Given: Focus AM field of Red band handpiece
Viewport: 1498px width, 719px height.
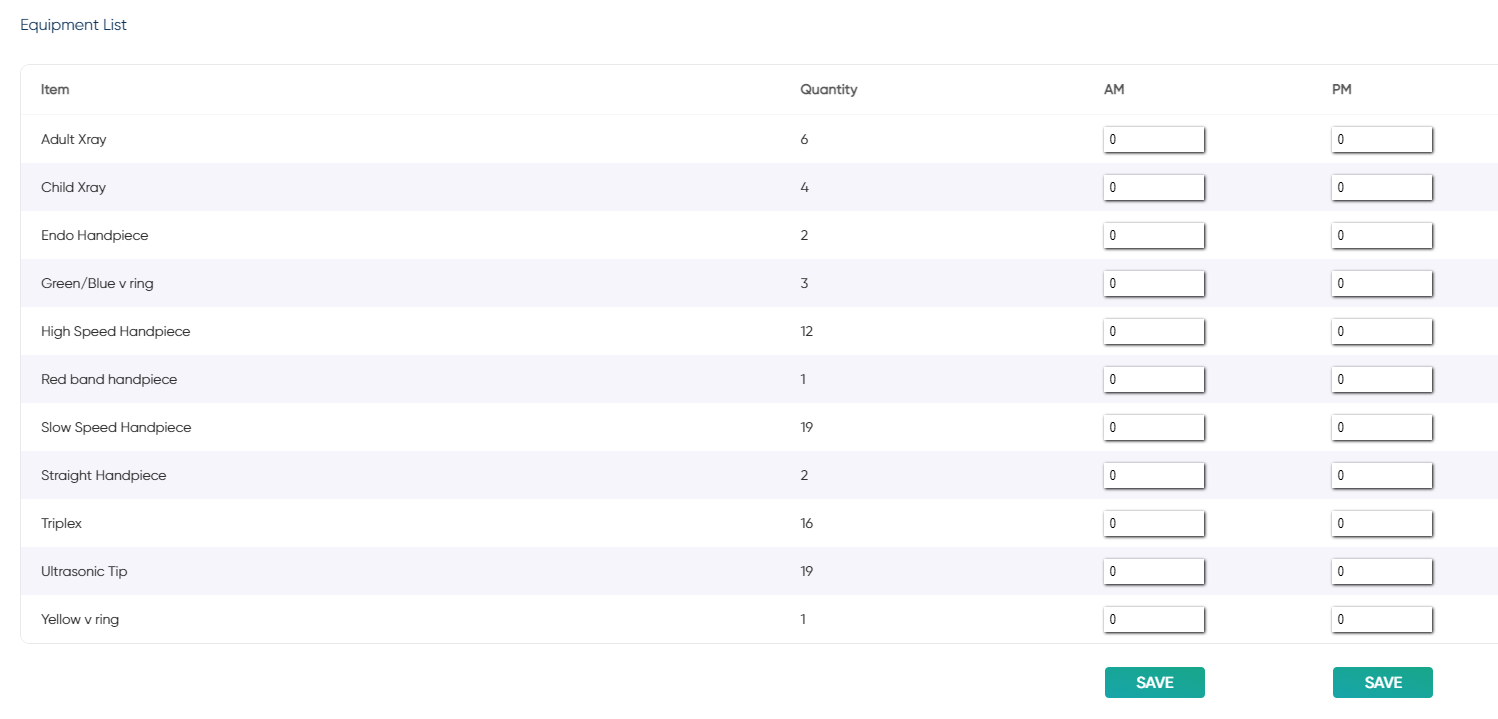Looking at the screenshot, I should point(1154,380).
